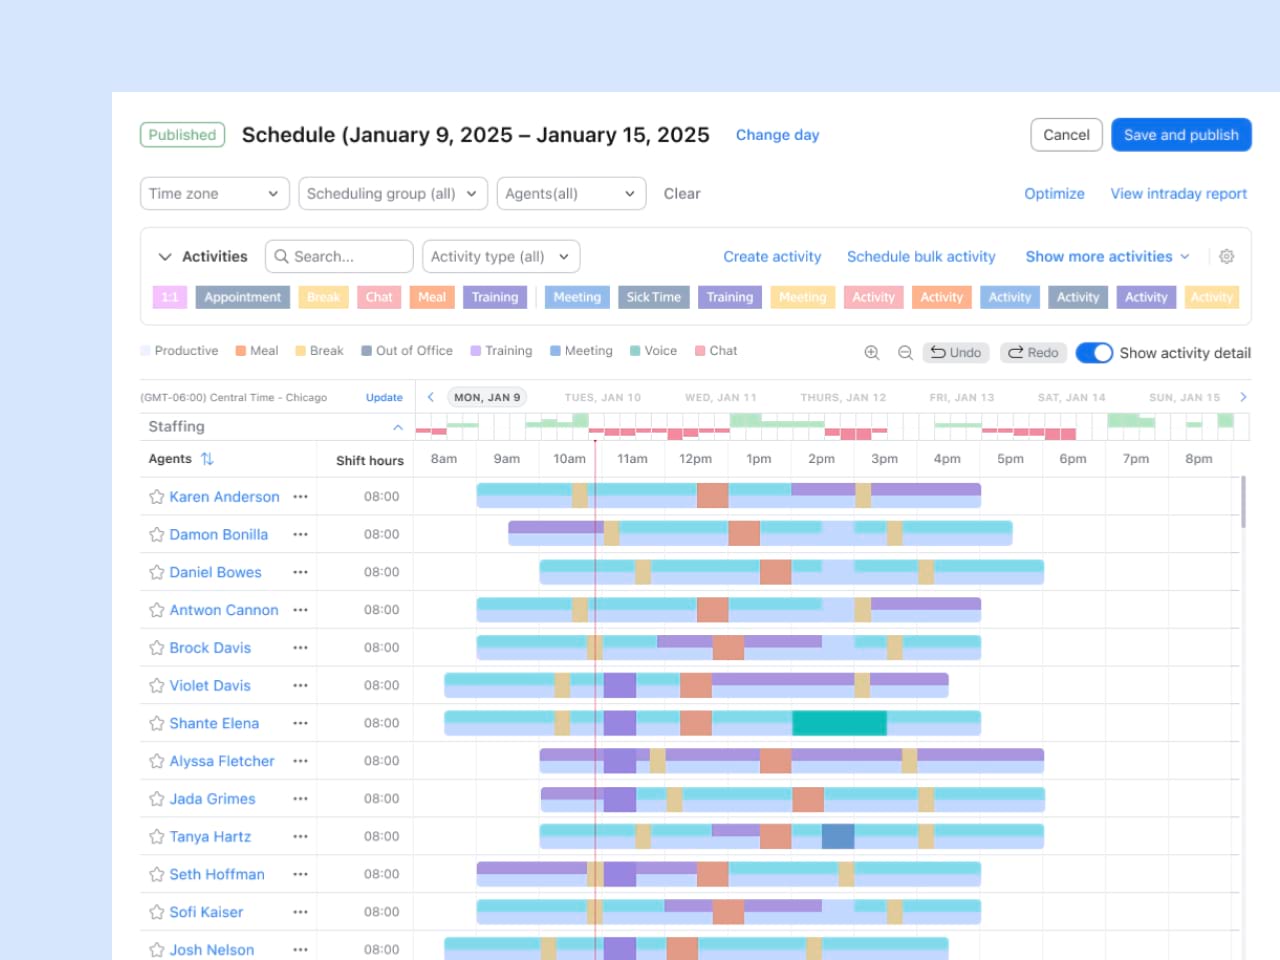Click the activities Search field
The width and height of the screenshot is (1280, 960).
pos(339,257)
